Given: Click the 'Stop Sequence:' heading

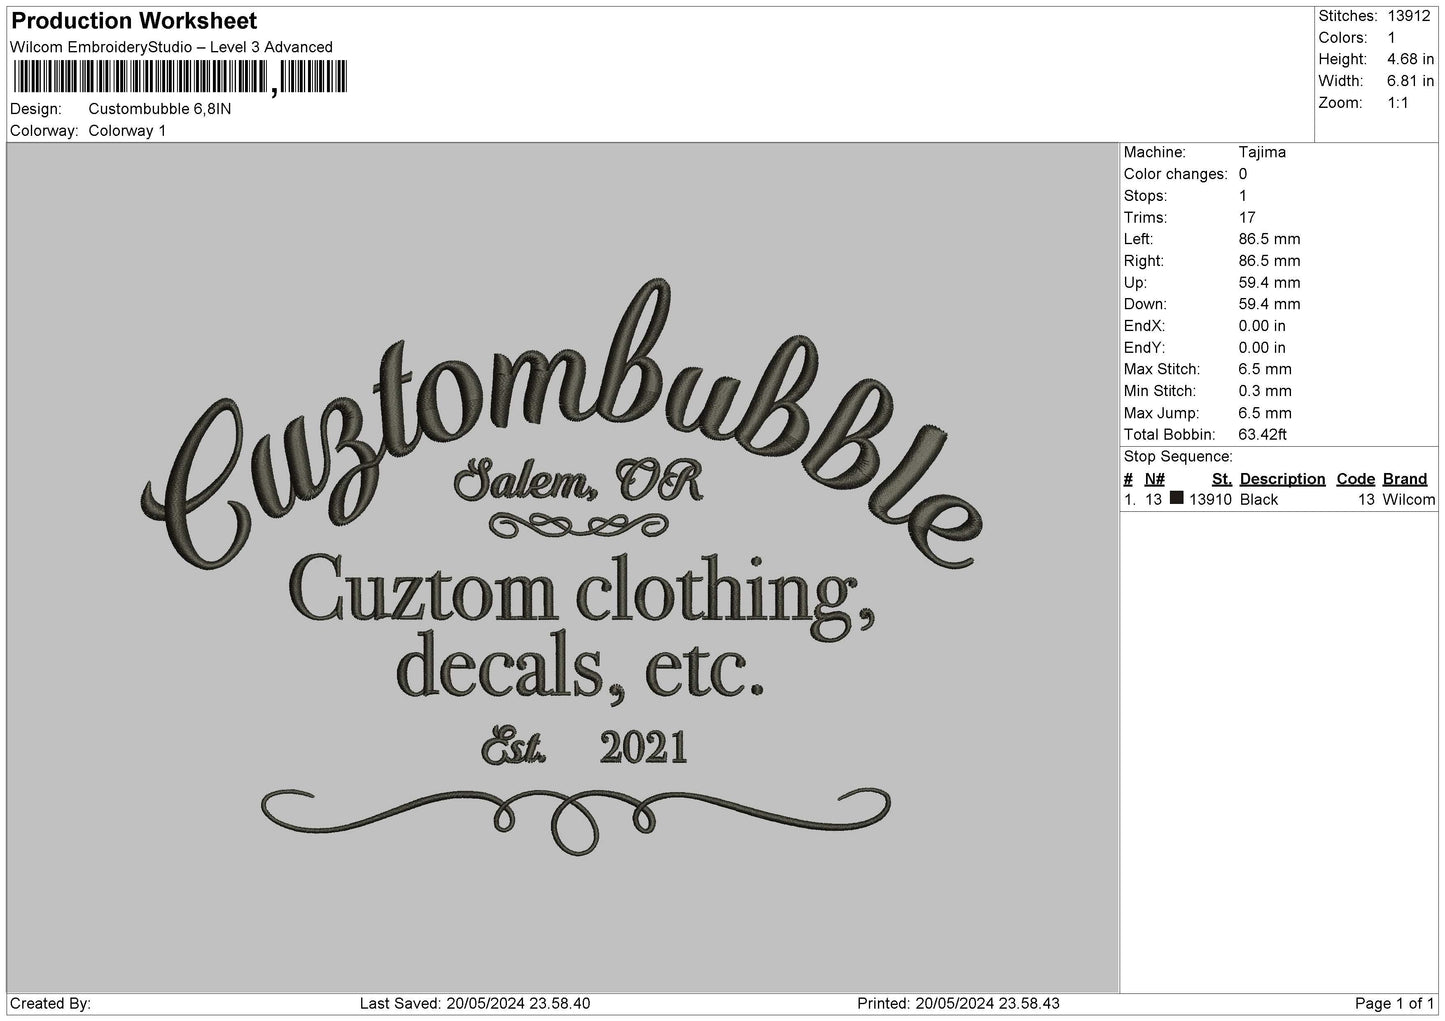Looking at the screenshot, I should [x=1178, y=457].
